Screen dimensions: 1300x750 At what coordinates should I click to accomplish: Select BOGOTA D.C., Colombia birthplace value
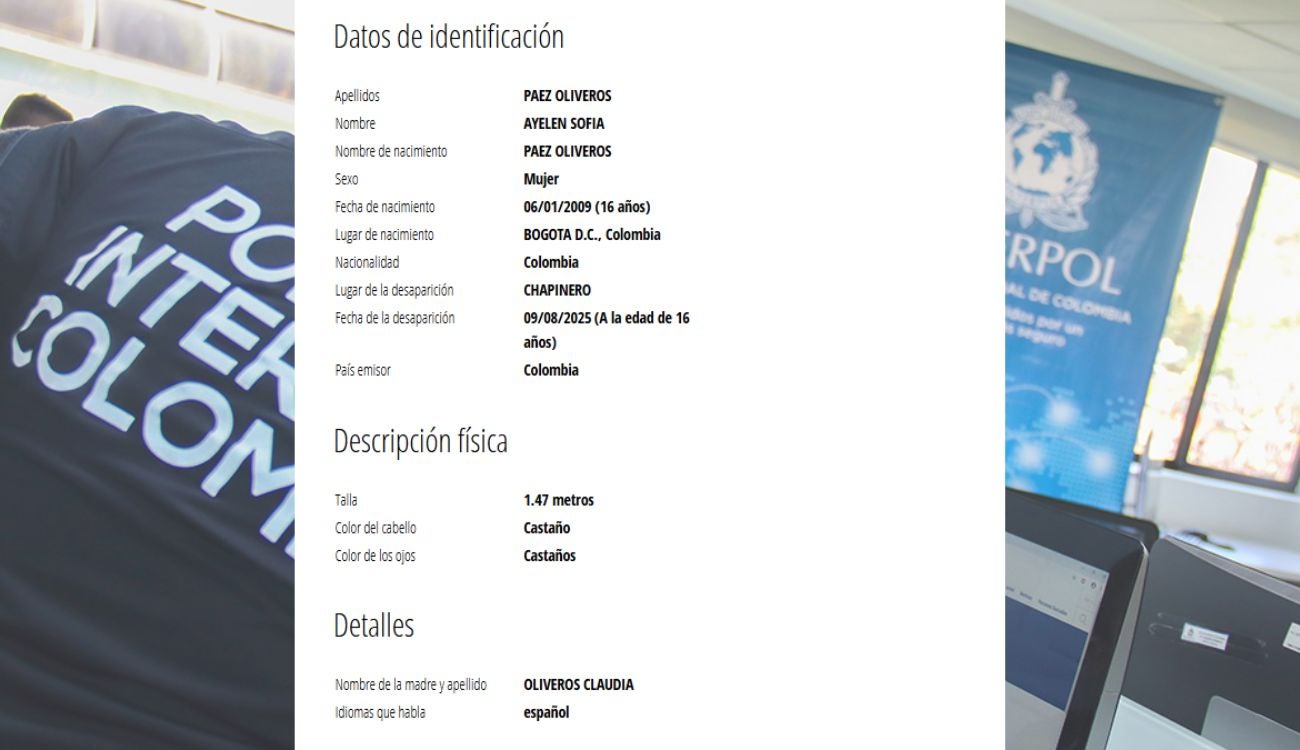tap(593, 234)
